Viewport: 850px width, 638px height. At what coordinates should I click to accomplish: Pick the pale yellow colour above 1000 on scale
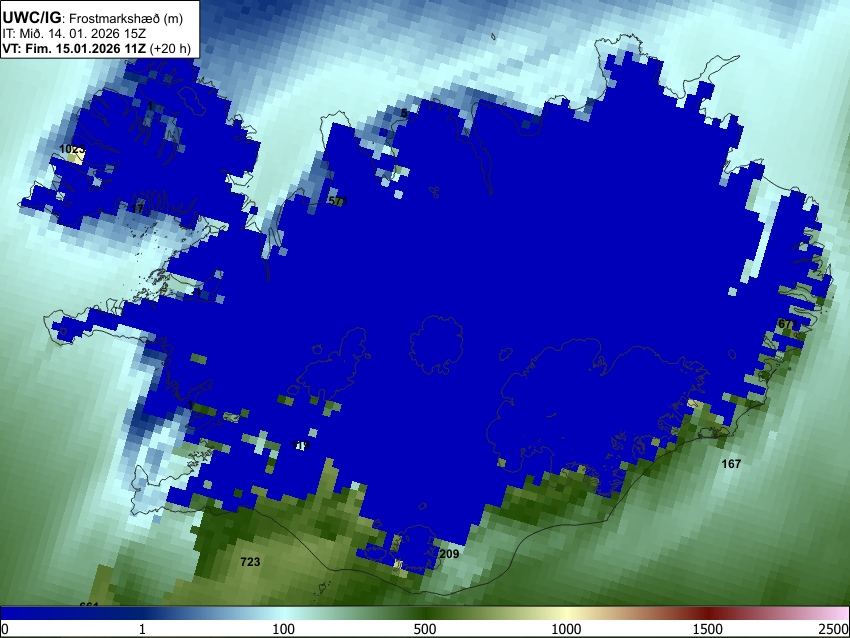click(566, 614)
